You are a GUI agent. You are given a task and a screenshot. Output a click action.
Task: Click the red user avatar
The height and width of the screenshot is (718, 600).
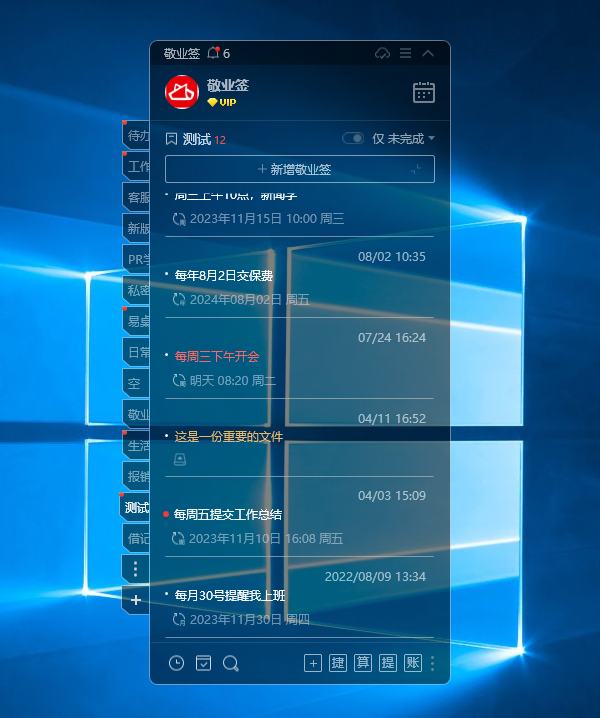[x=182, y=92]
